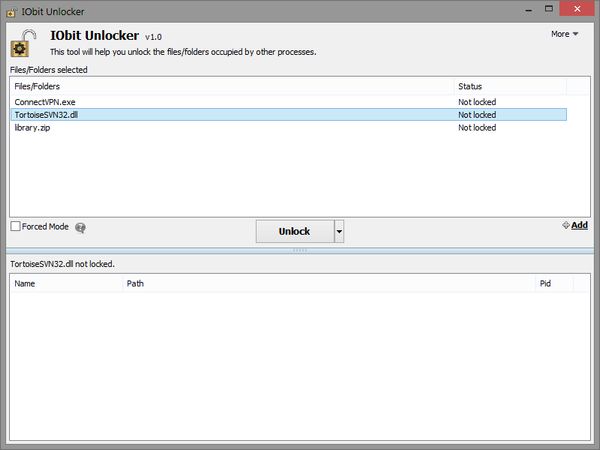Open the More dropdown menu
The width and height of the screenshot is (600, 450).
tap(565, 34)
